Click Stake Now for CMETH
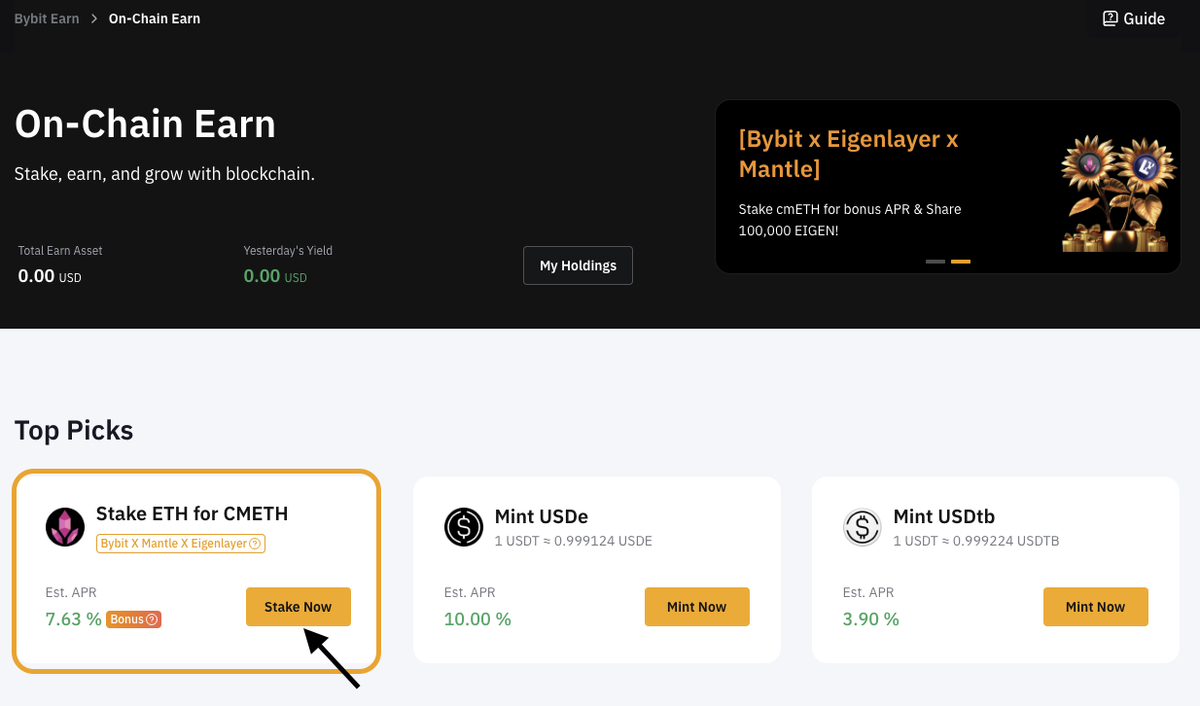1200x706 pixels. coord(298,607)
